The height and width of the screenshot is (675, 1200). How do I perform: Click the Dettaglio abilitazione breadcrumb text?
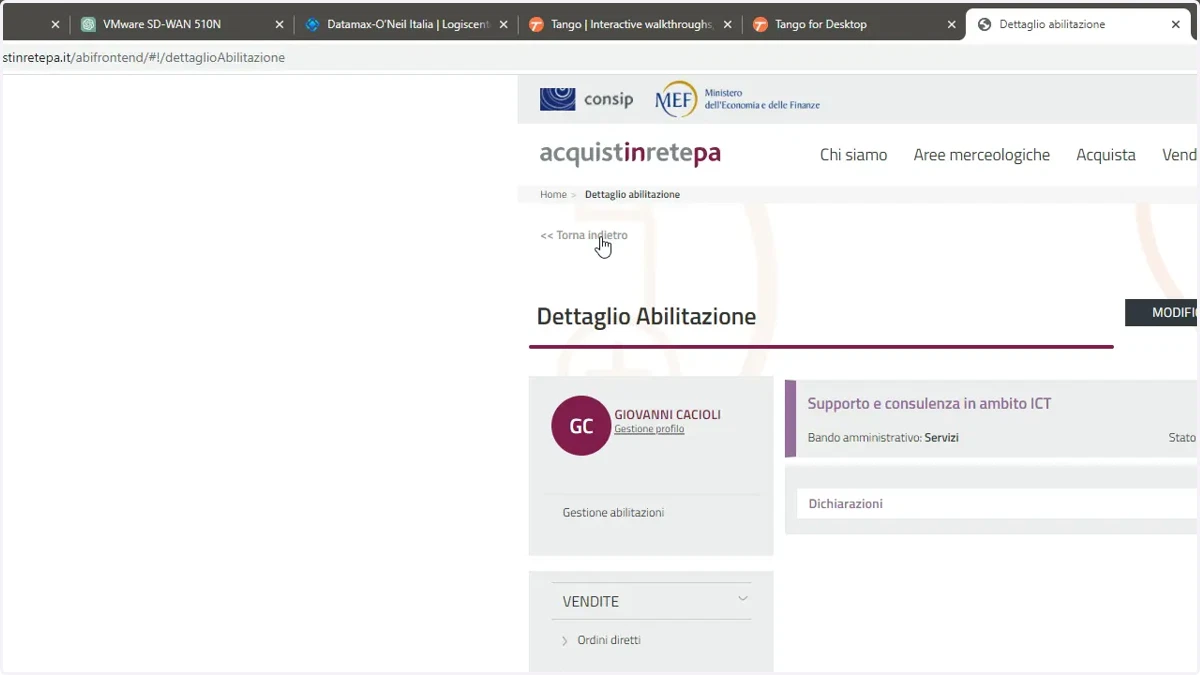632,194
